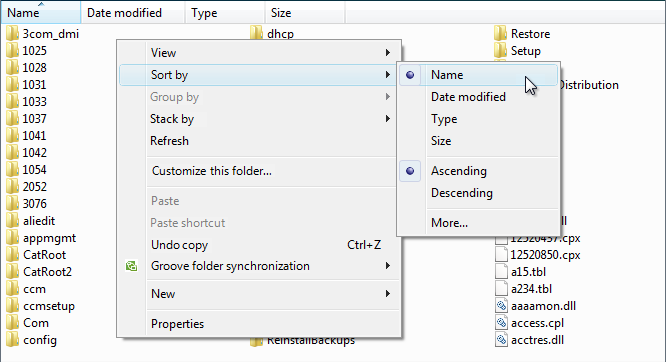Expand the Stack by submenu arrow
This screenshot has width=666, height=362.
click(388, 119)
